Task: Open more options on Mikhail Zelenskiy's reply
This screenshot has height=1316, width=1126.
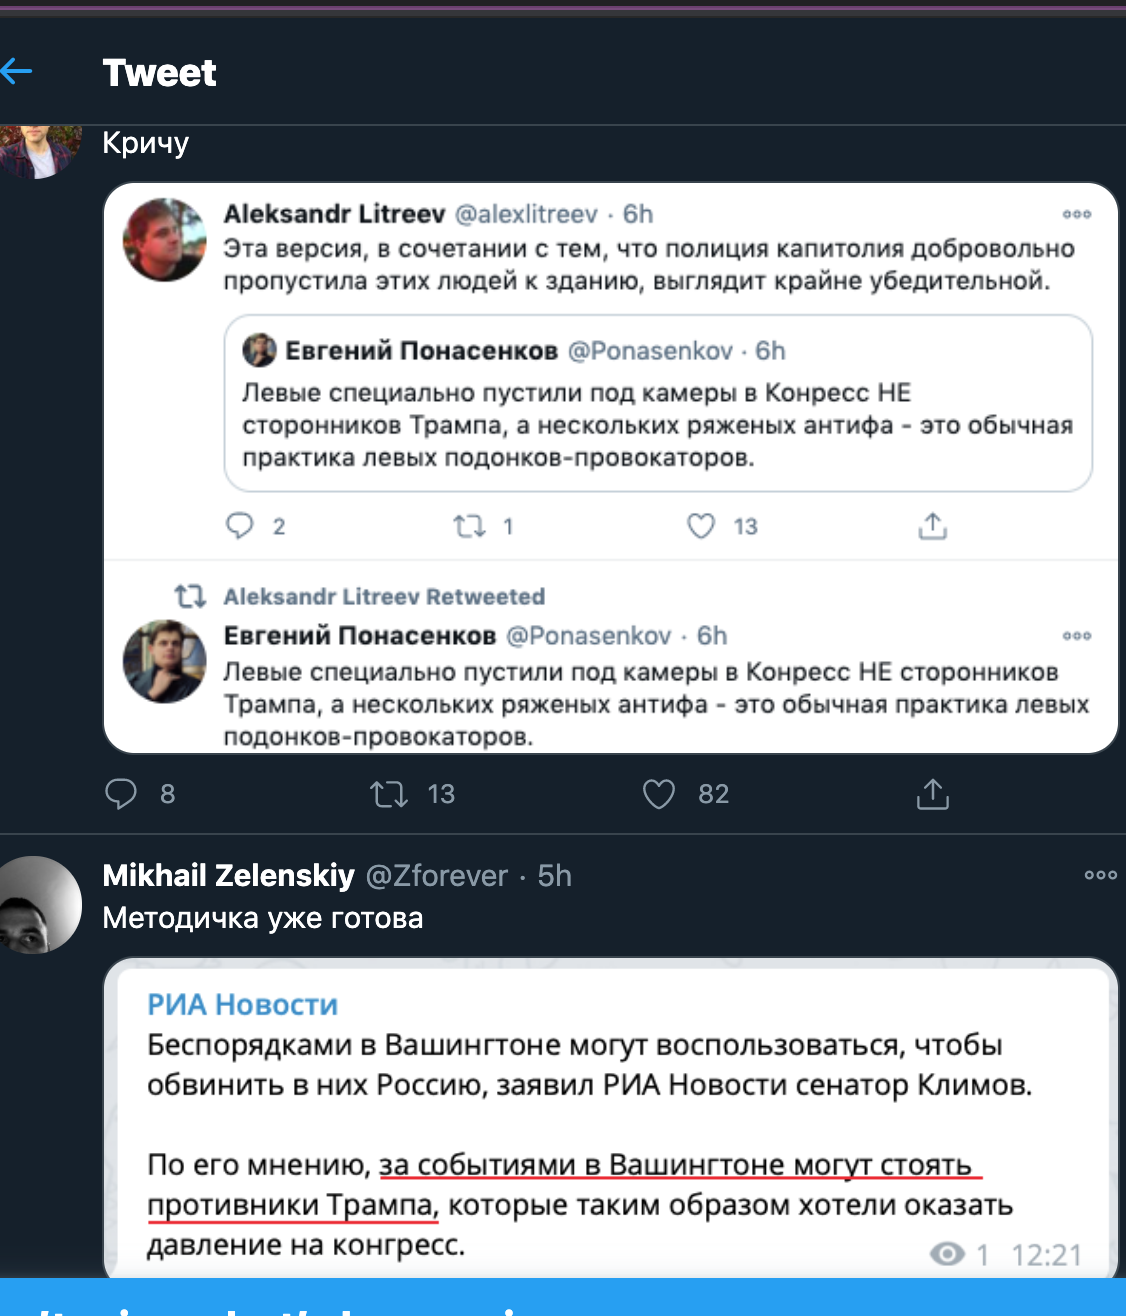Action: click(1100, 875)
